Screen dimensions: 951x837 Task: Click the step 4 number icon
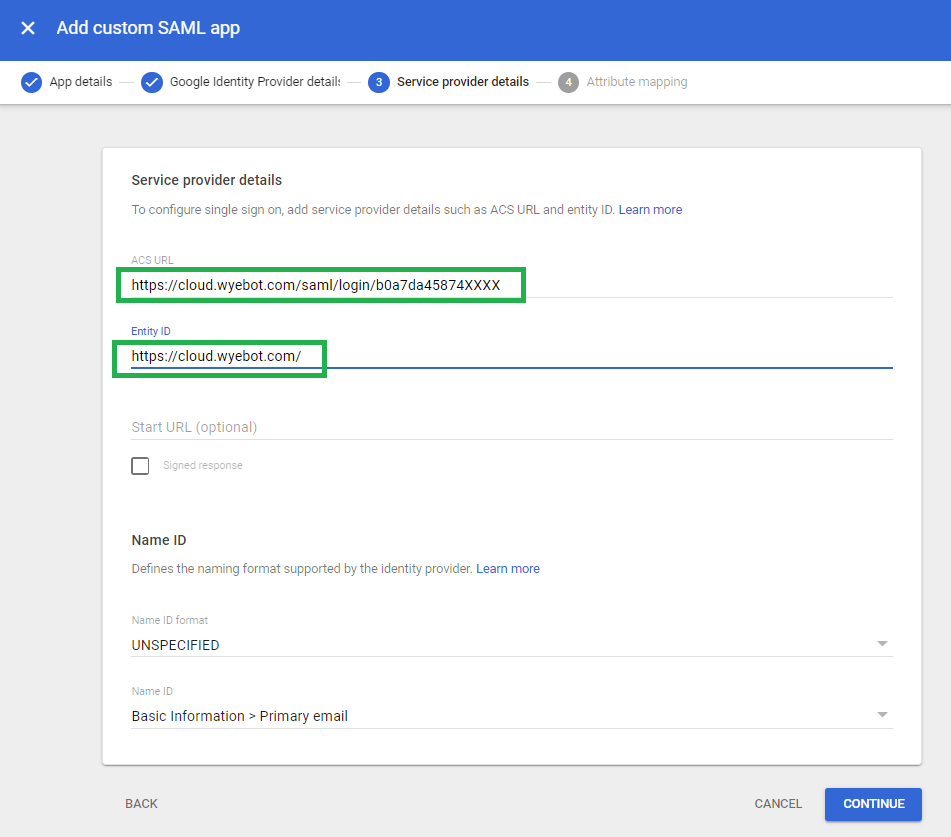pyautogui.click(x=568, y=82)
